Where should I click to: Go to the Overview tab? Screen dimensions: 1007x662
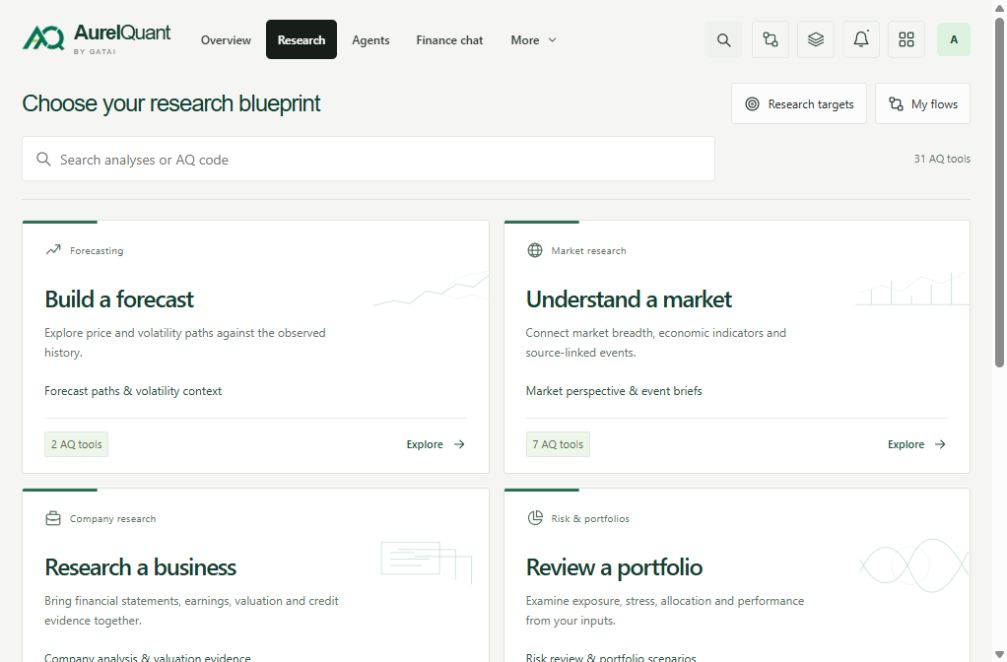pyautogui.click(x=225, y=40)
